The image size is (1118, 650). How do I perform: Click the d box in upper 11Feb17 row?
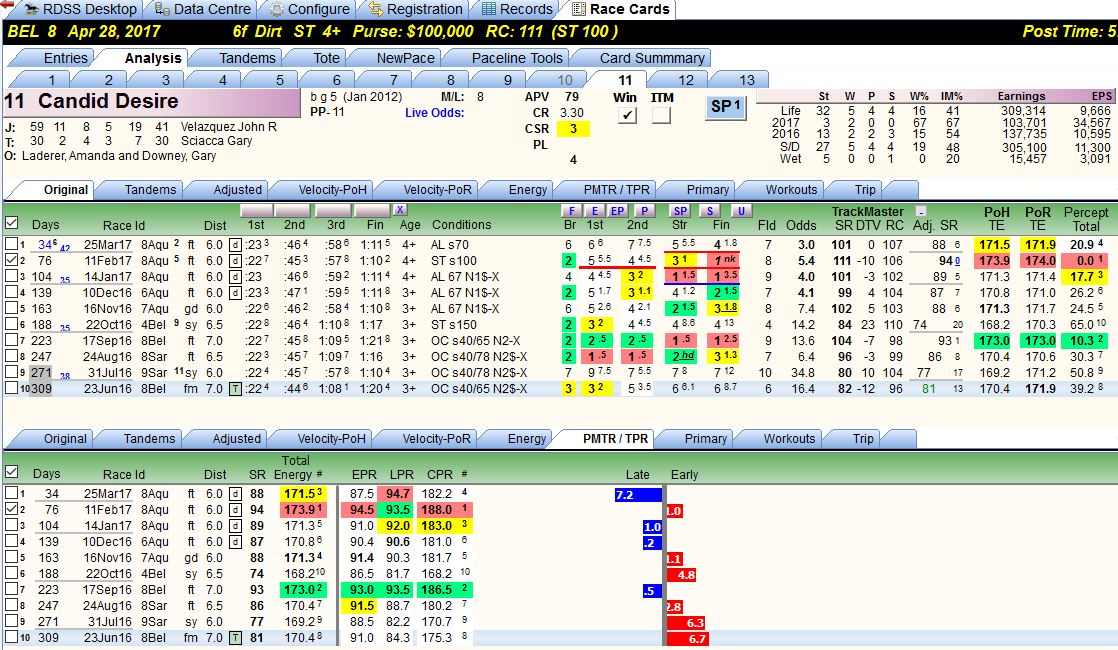pos(235,261)
